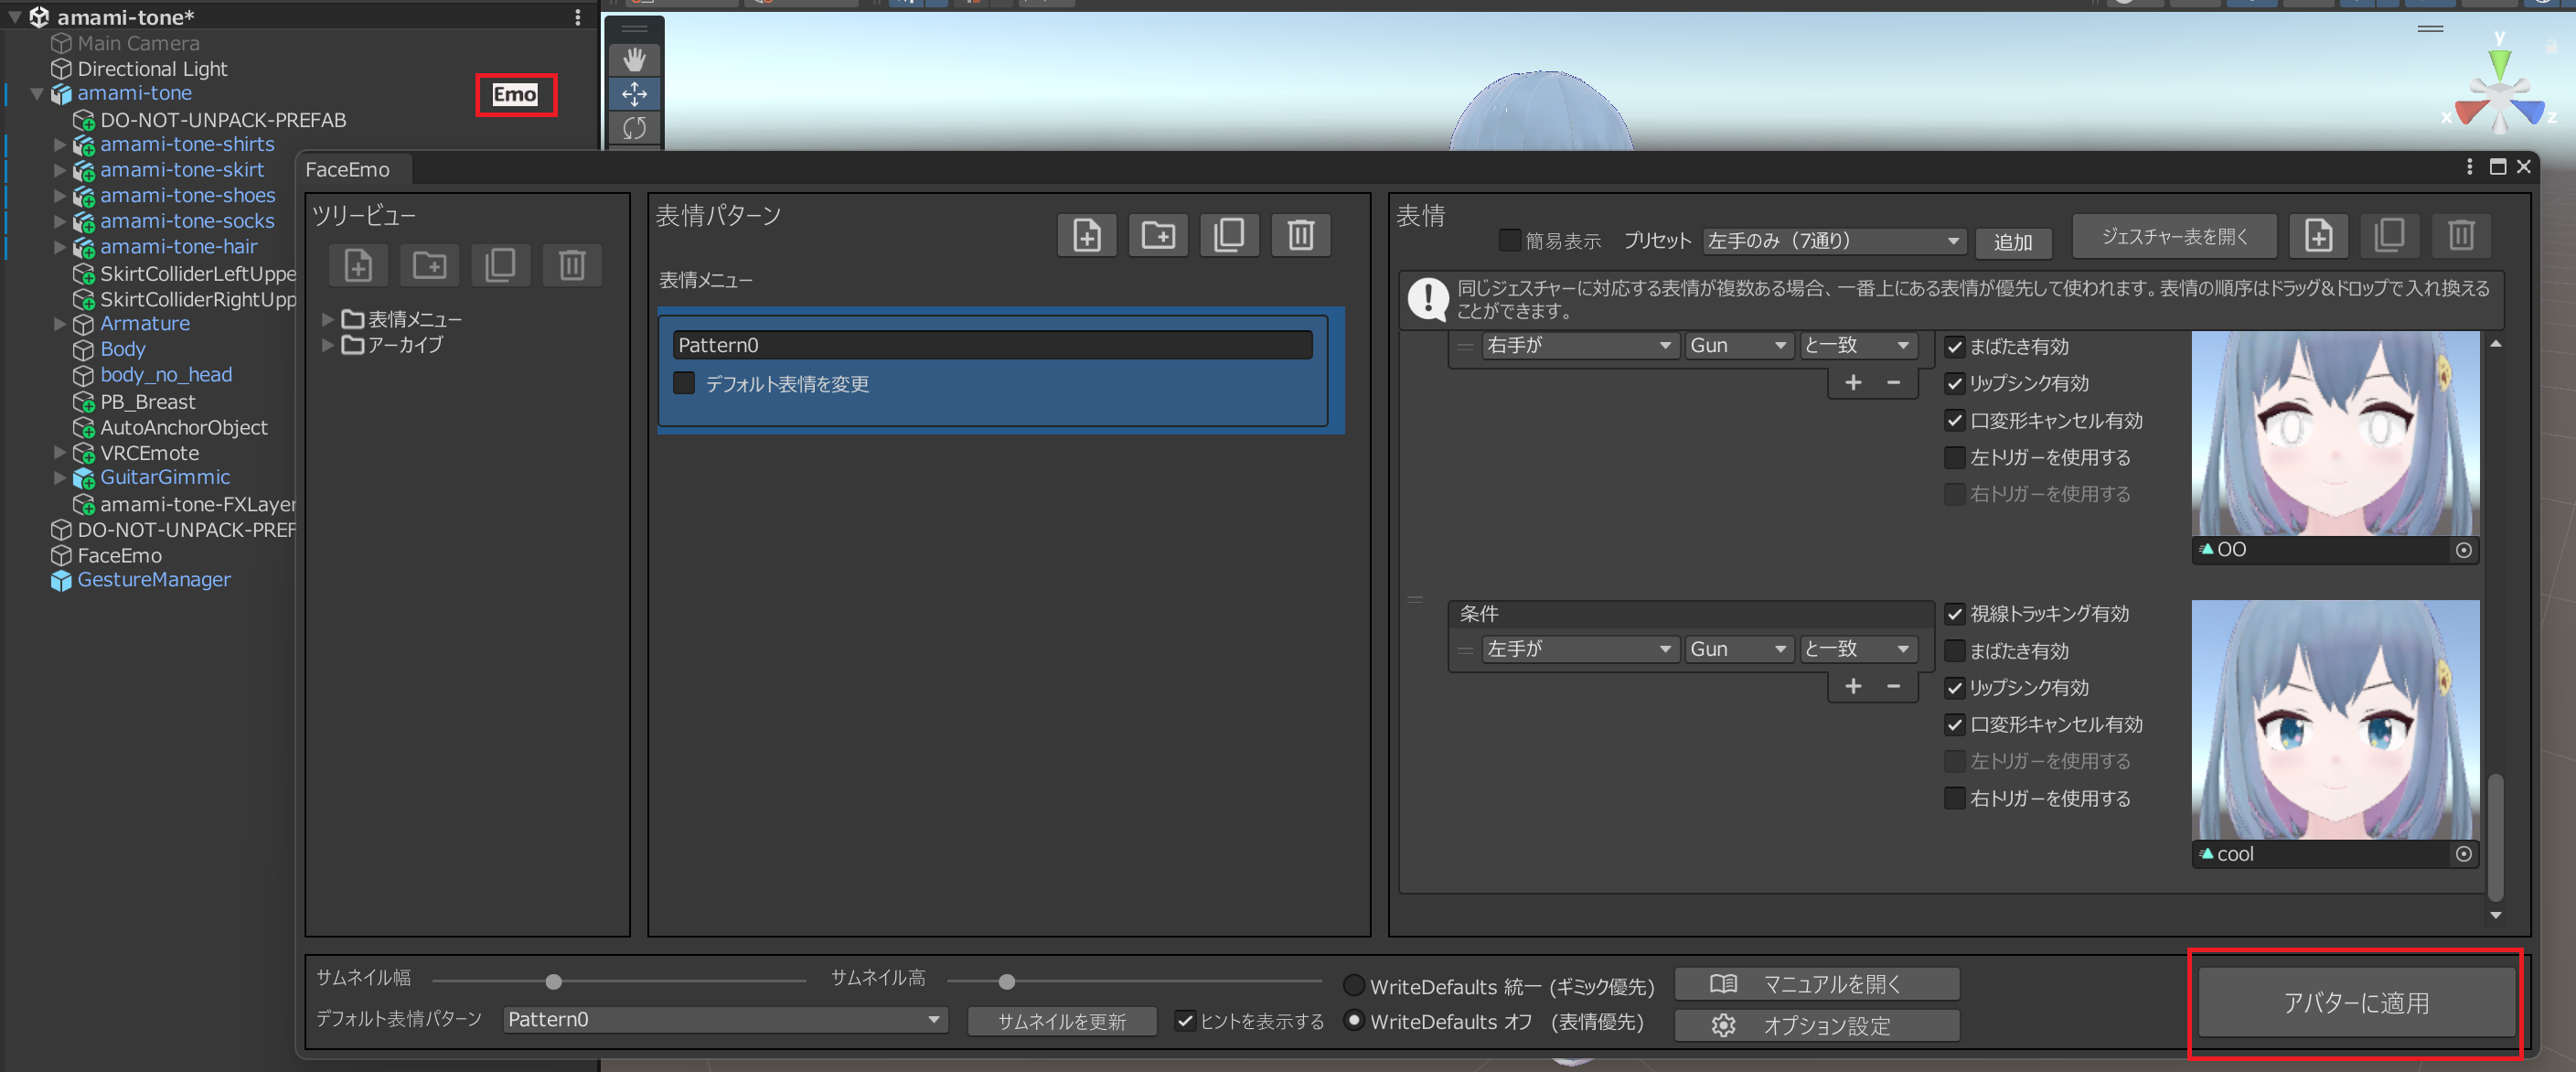The width and height of the screenshot is (2576, 1072).
Task: Open Gun gesture dropdown in 右手が row
Action: 1738,345
